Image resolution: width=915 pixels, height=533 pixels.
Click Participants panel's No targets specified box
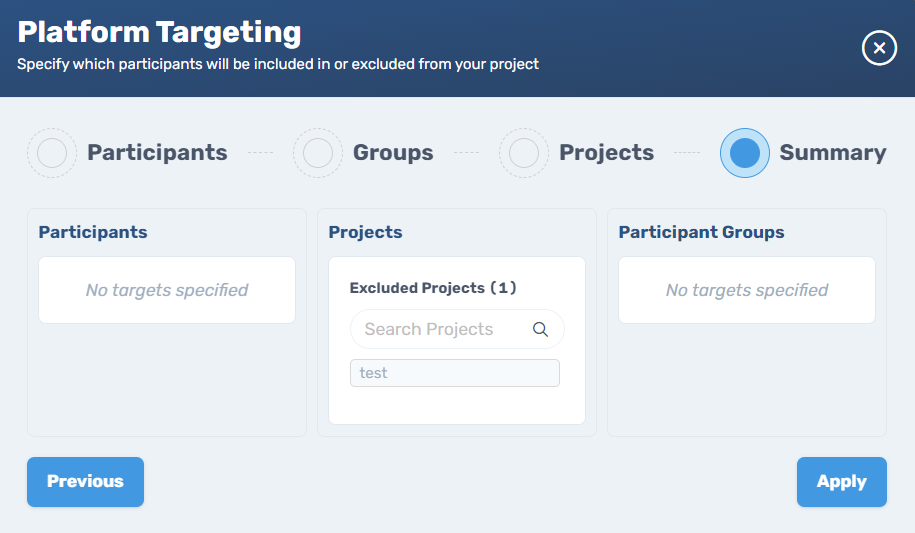click(x=167, y=290)
